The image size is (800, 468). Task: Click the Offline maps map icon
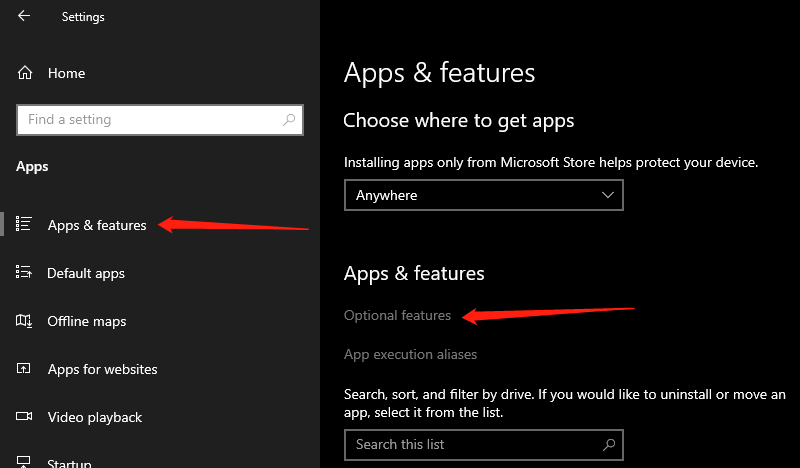(24, 321)
